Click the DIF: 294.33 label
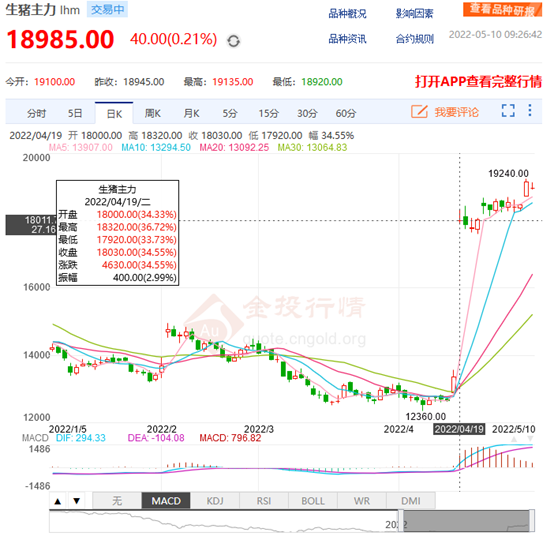 coord(81,438)
